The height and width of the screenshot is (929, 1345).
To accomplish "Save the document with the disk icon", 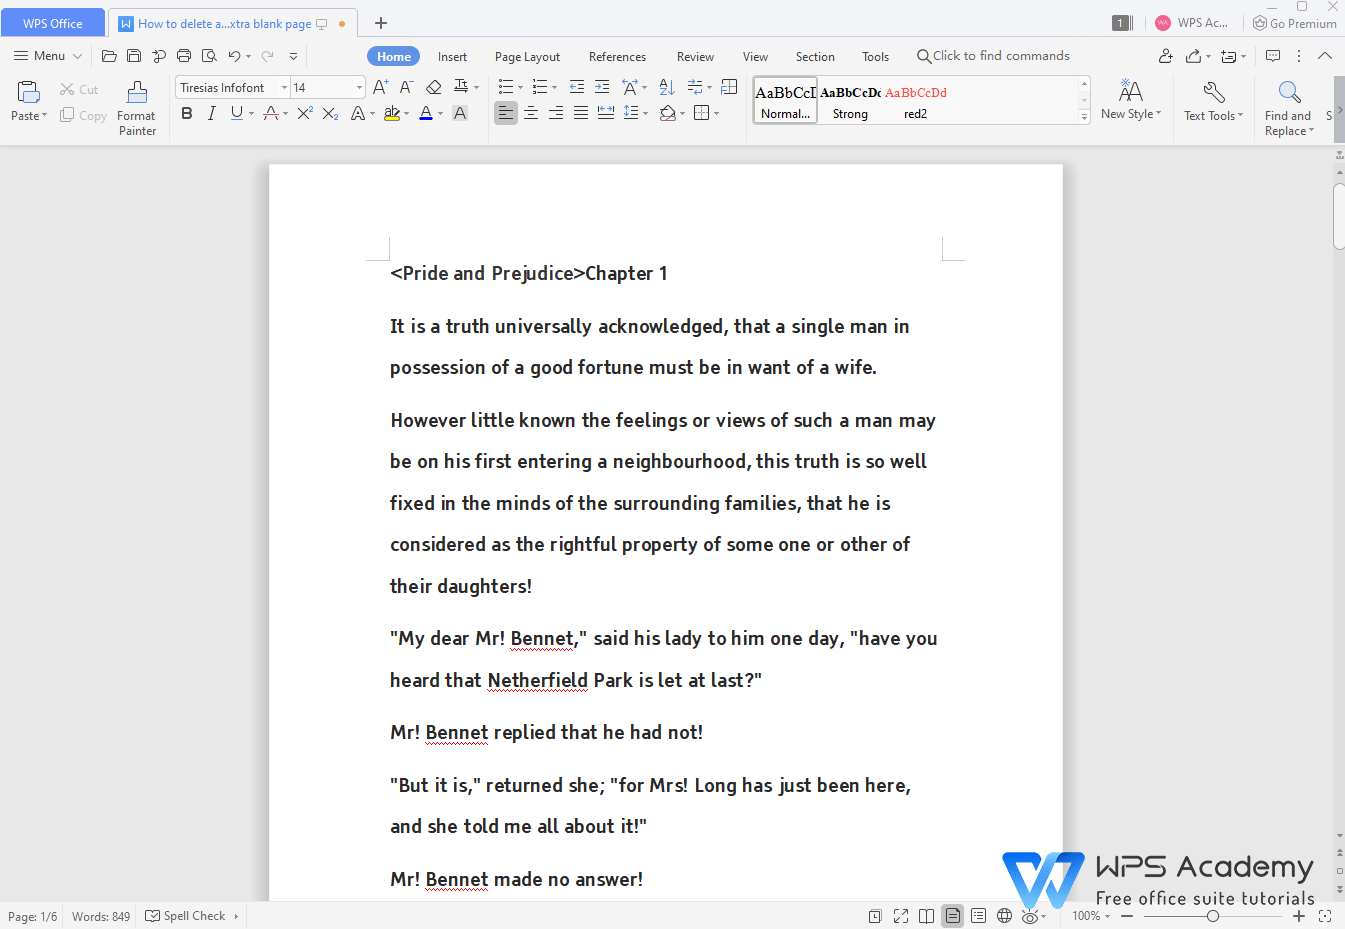I will (134, 56).
